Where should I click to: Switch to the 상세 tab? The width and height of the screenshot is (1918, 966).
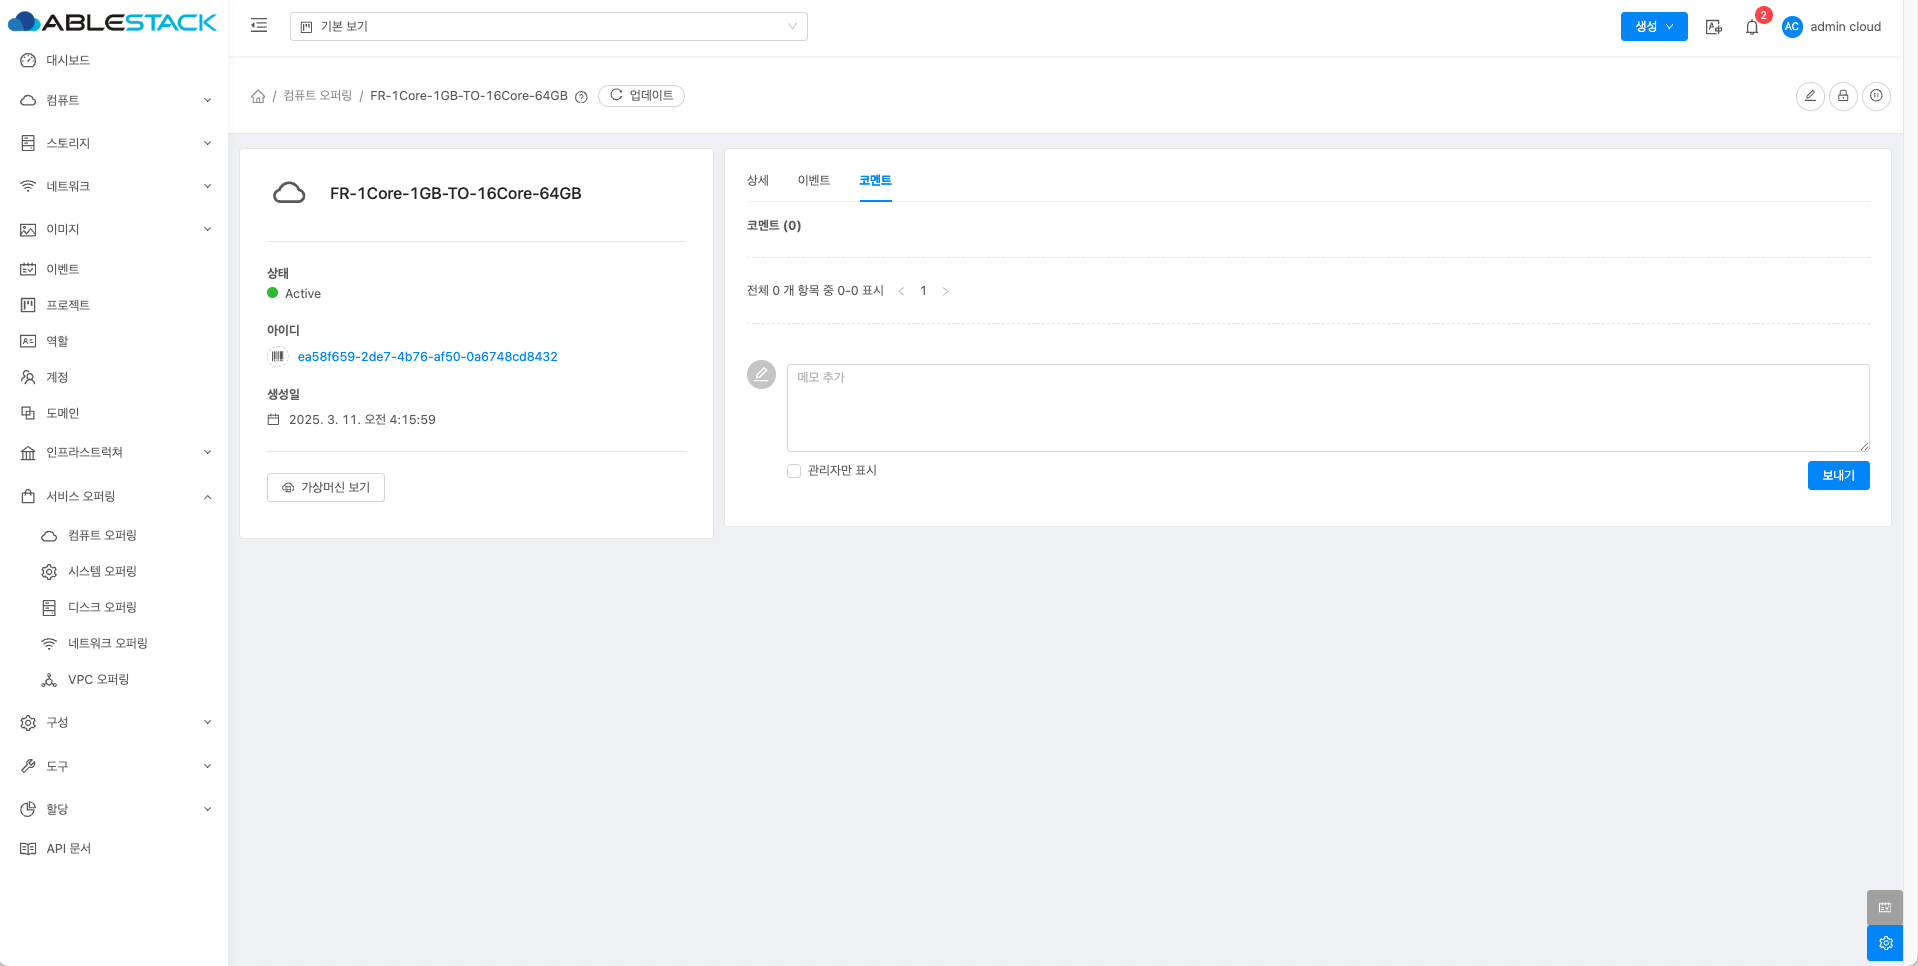758,180
